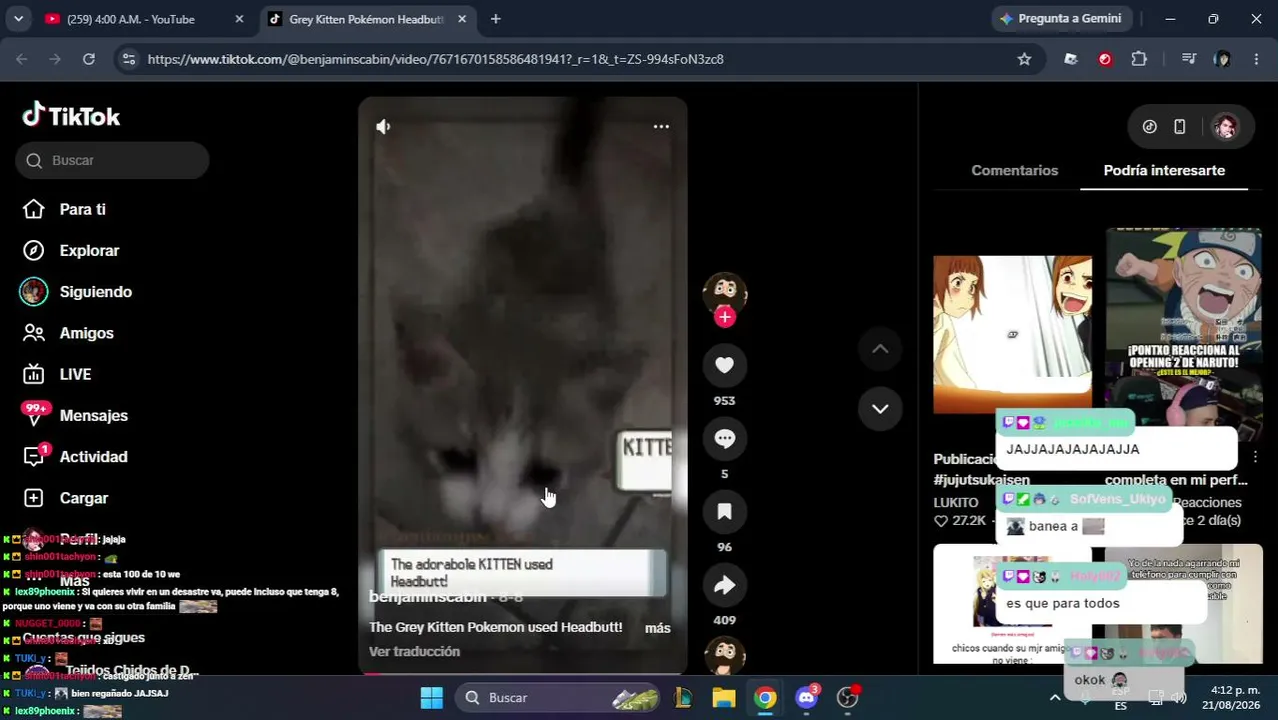Go to the next video with down chevron

point(880,408)
